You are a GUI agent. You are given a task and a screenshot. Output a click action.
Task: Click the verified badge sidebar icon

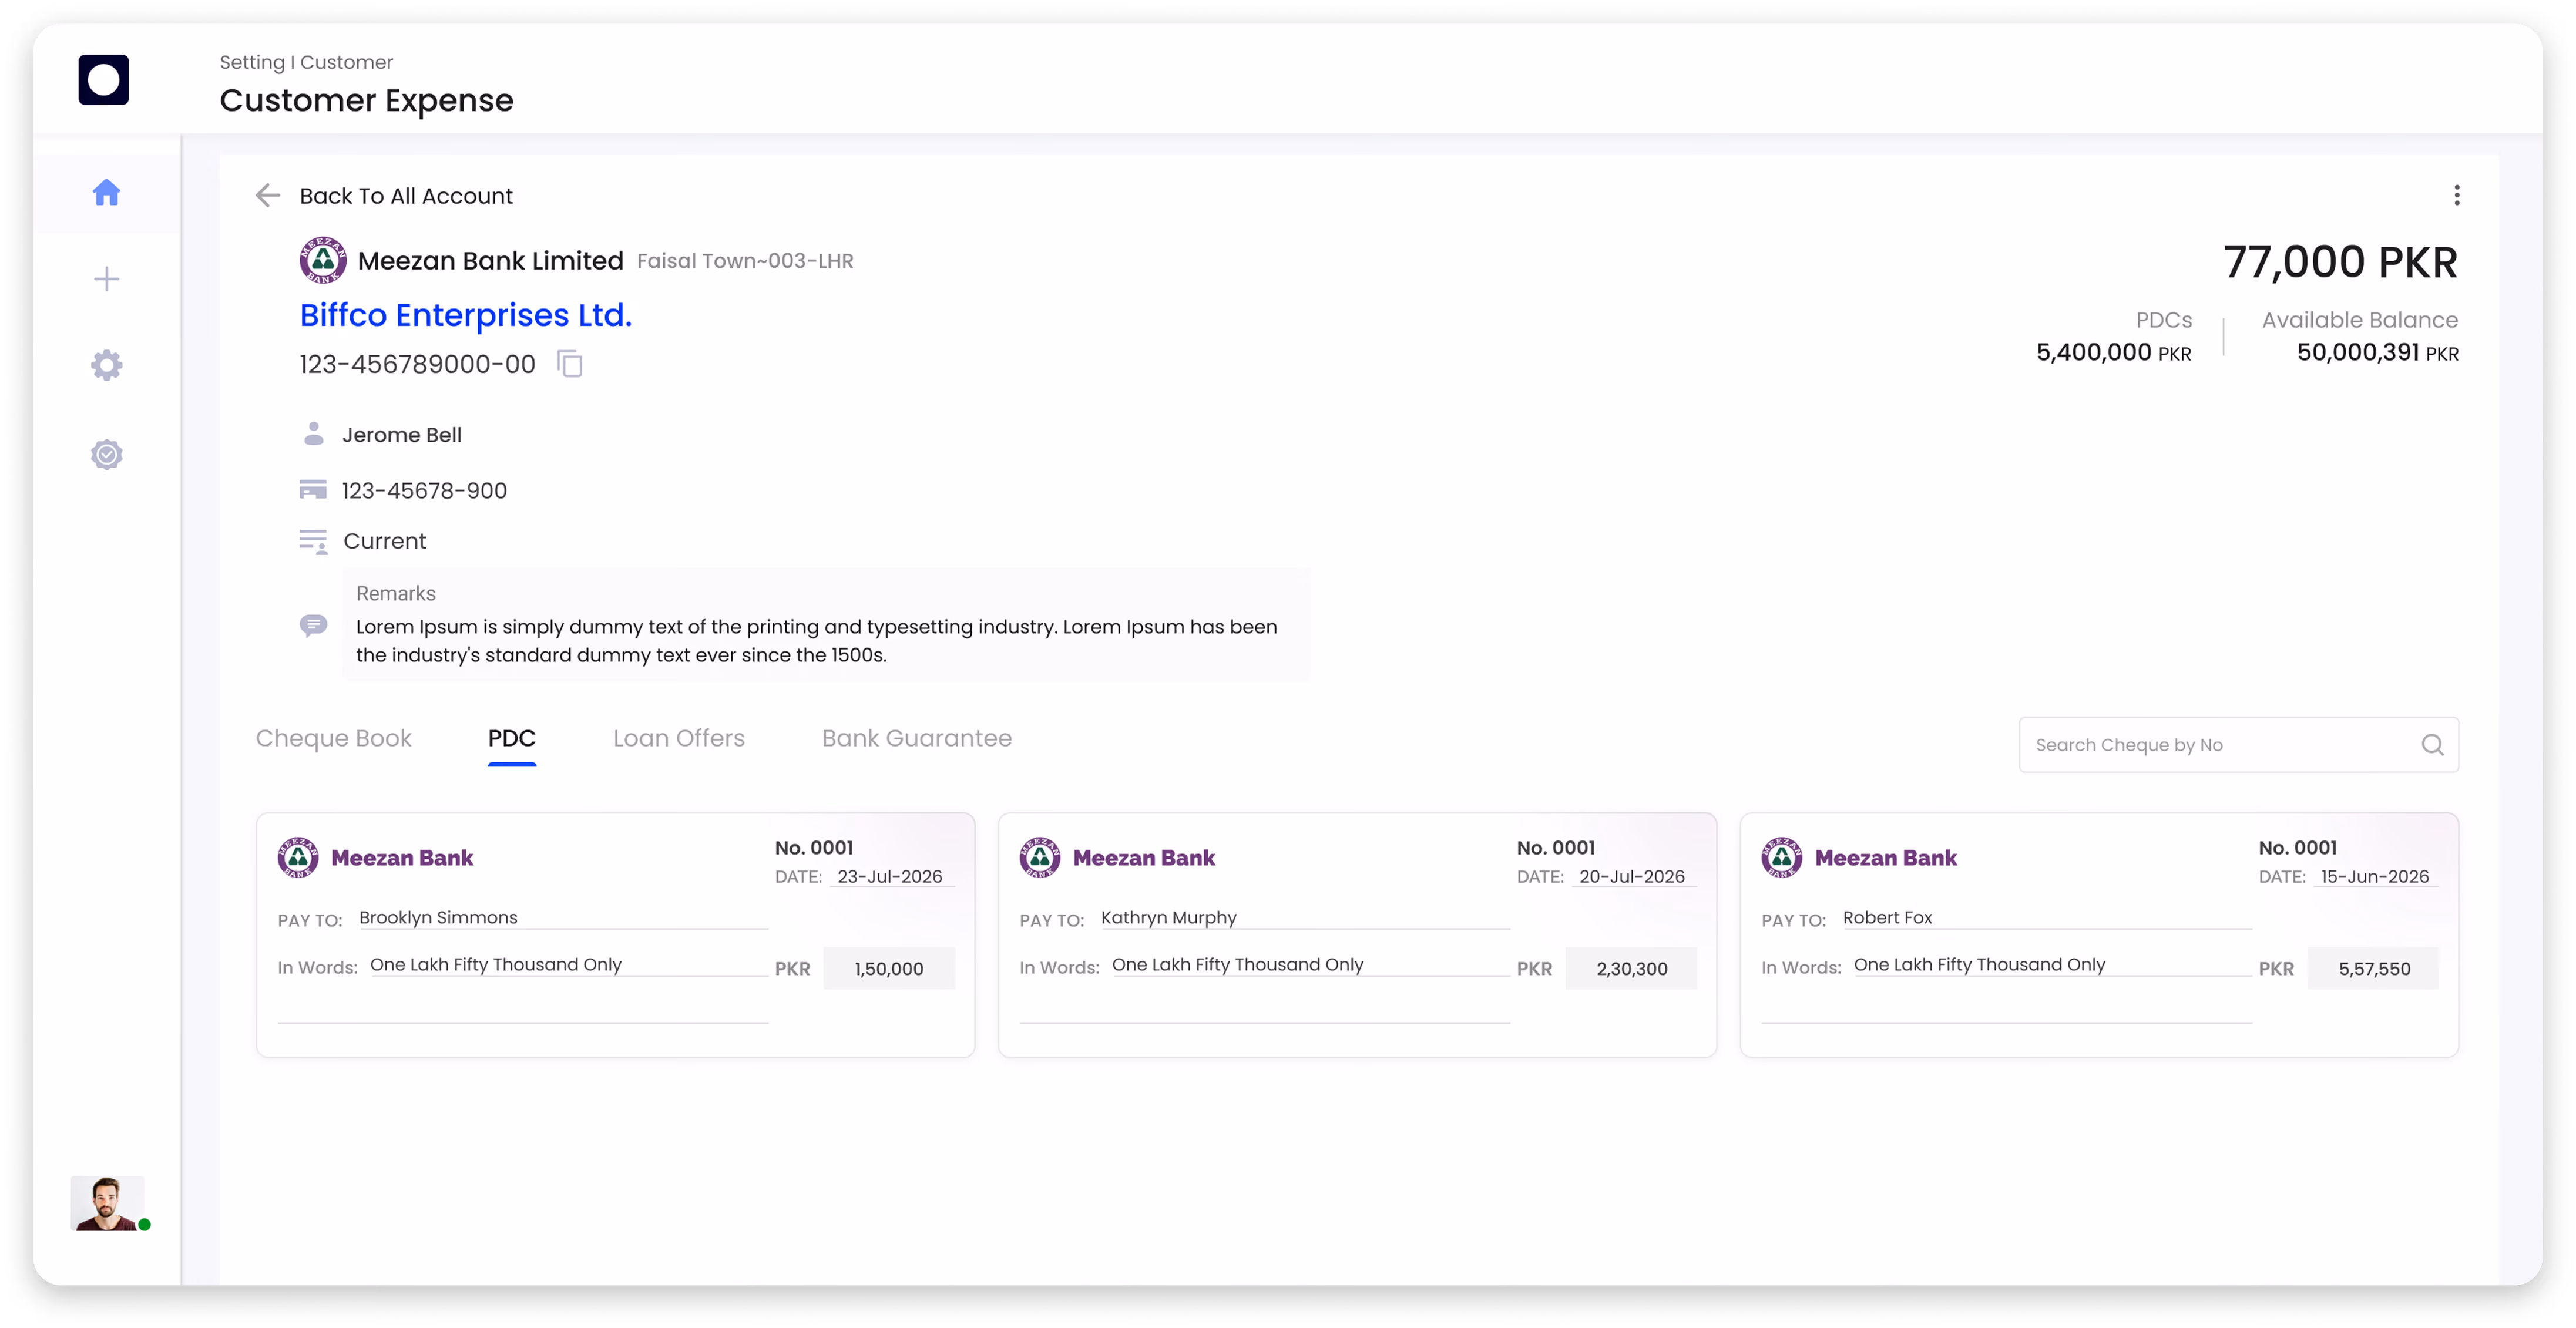(106, 454)
